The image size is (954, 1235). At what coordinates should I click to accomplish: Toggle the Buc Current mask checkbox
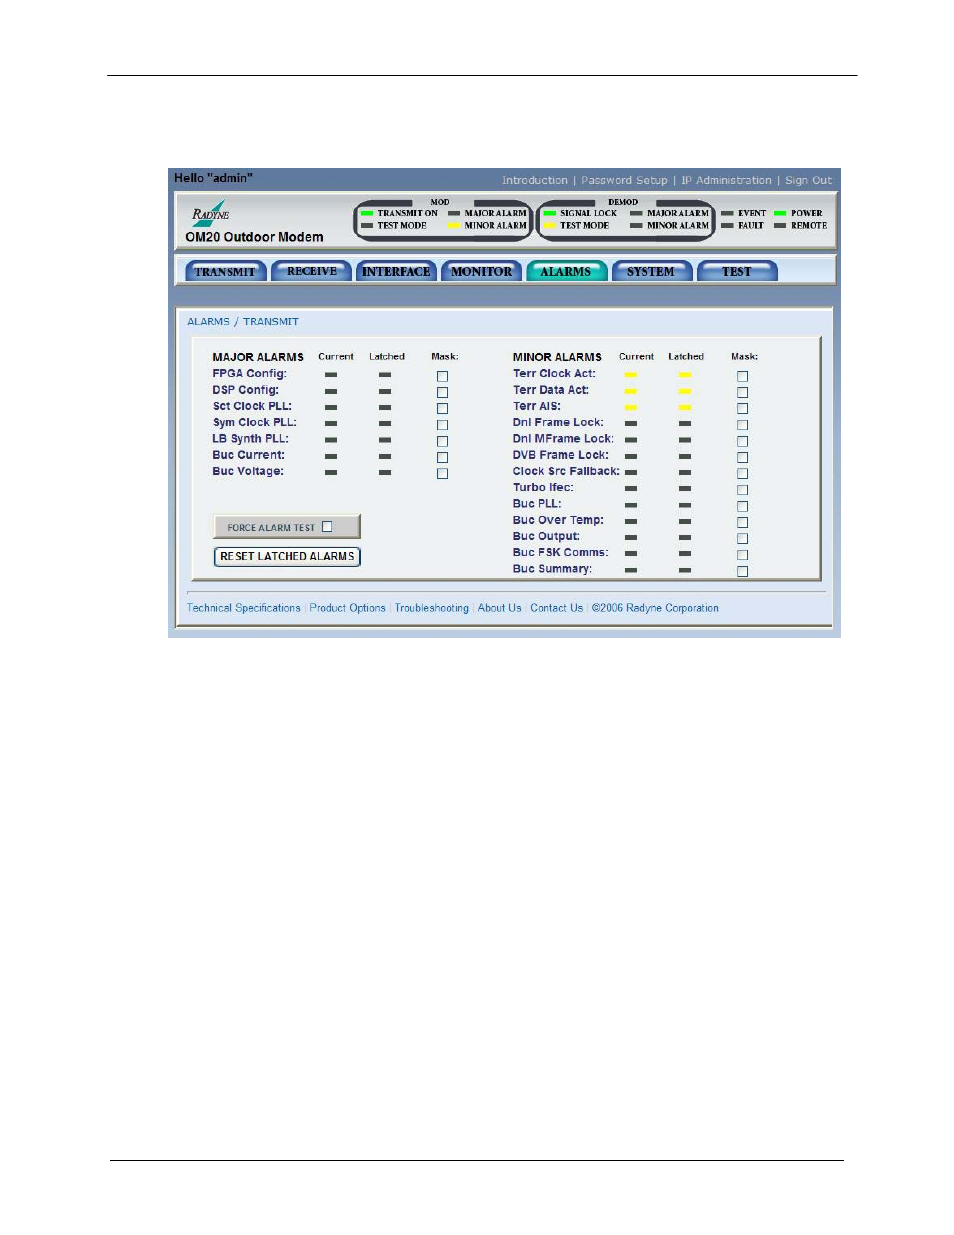[442, 457]
